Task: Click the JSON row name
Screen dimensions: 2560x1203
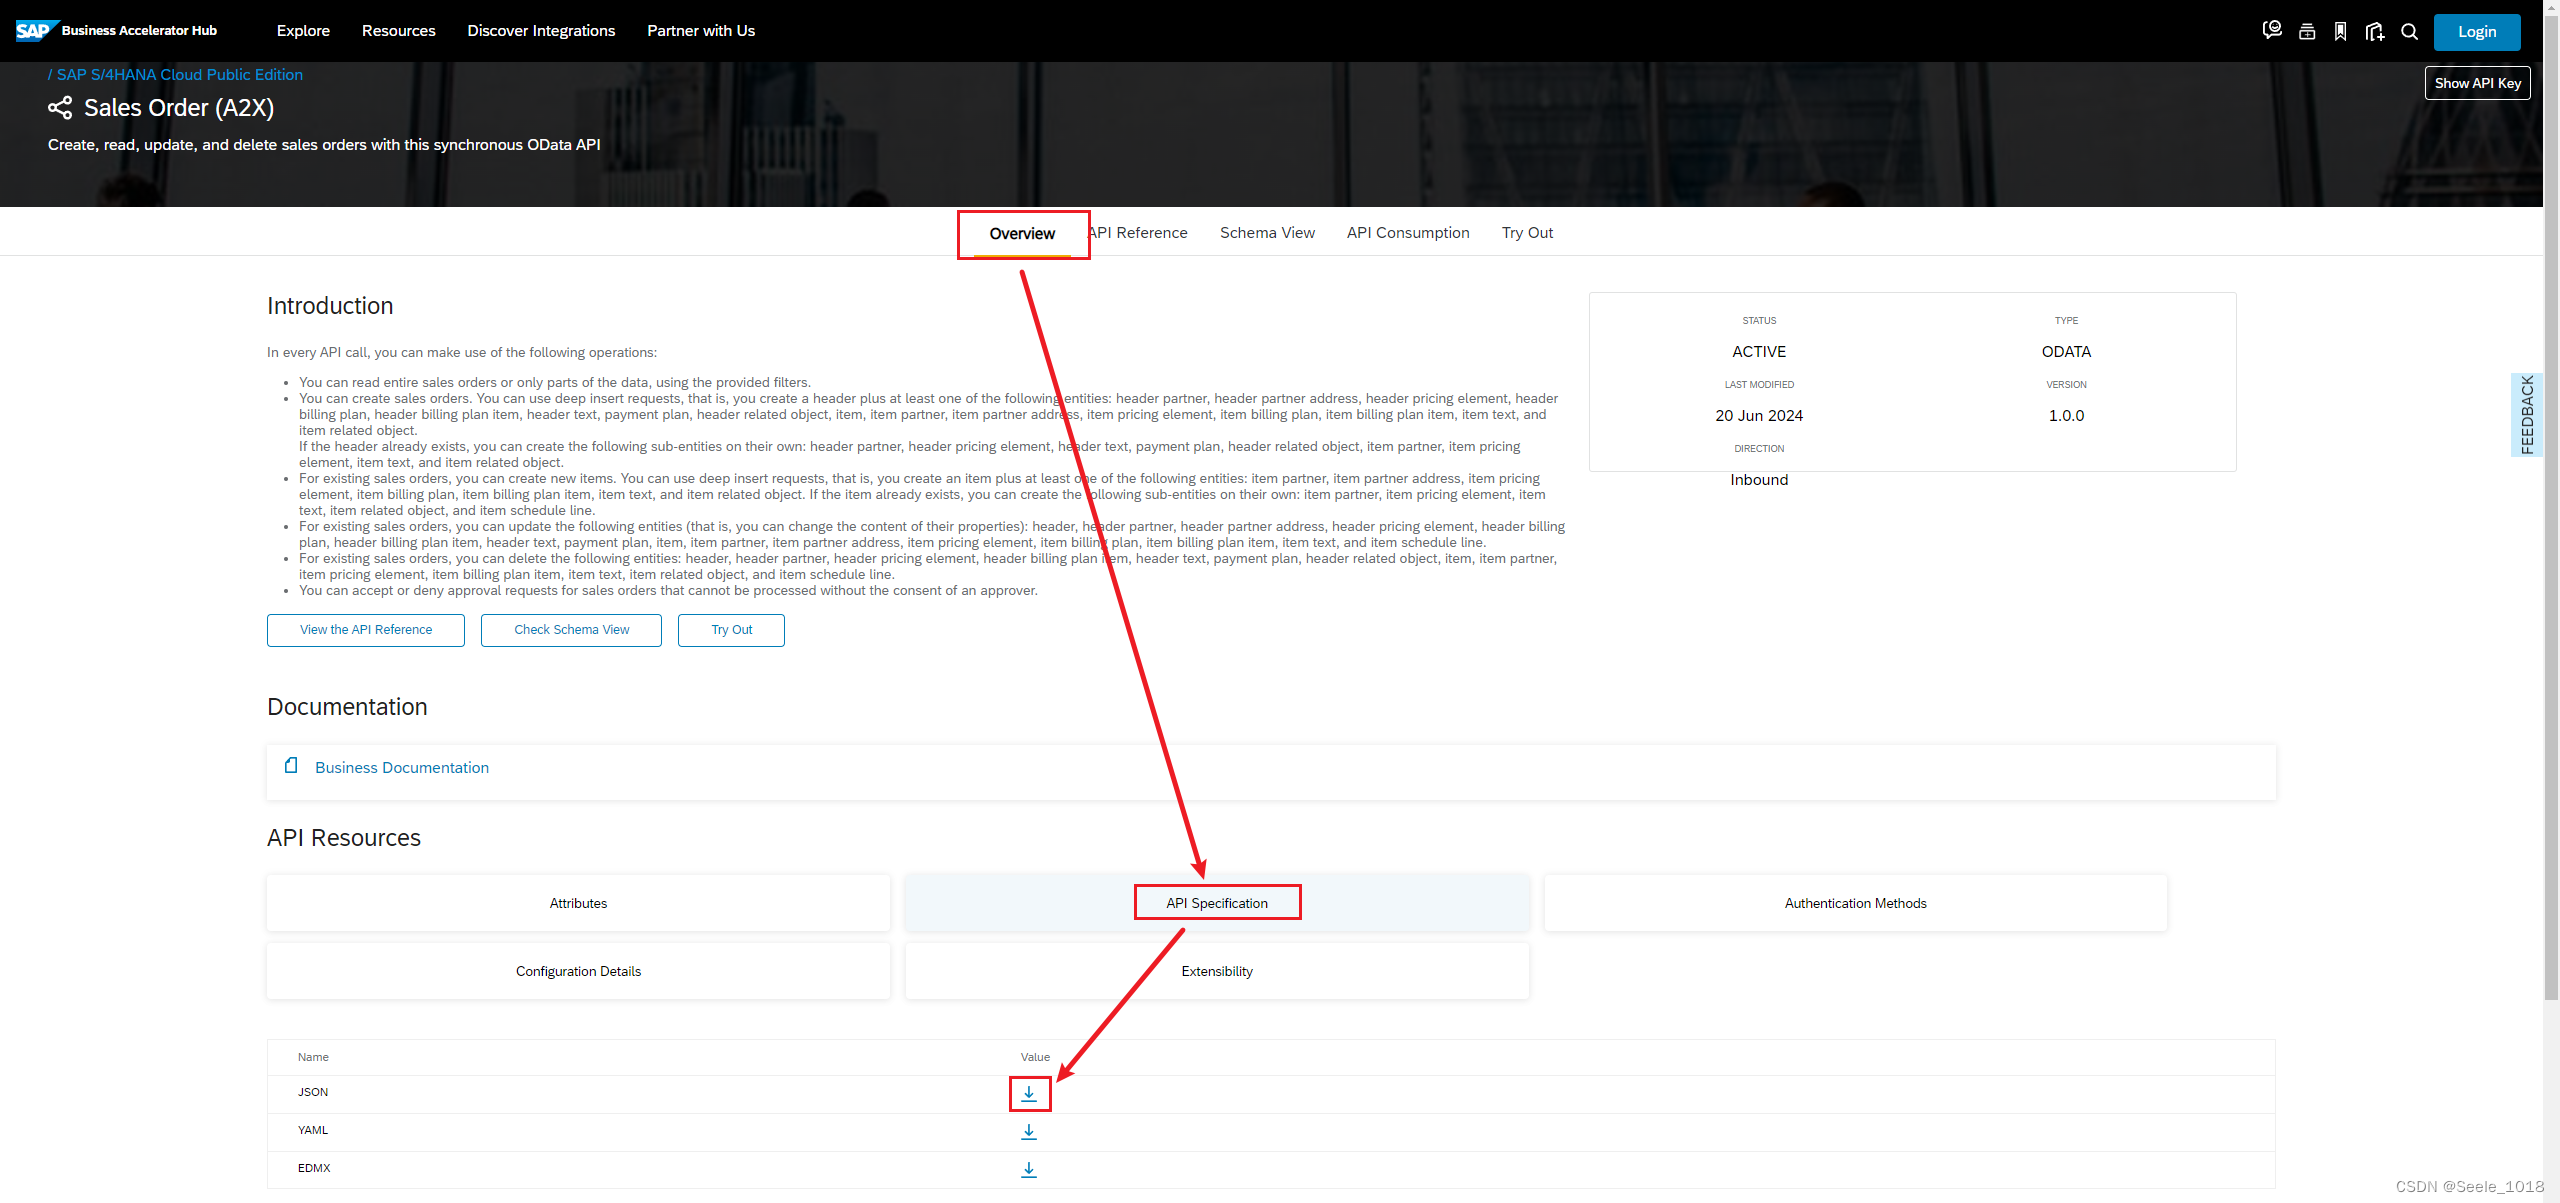Action: tap(313, 1092)
